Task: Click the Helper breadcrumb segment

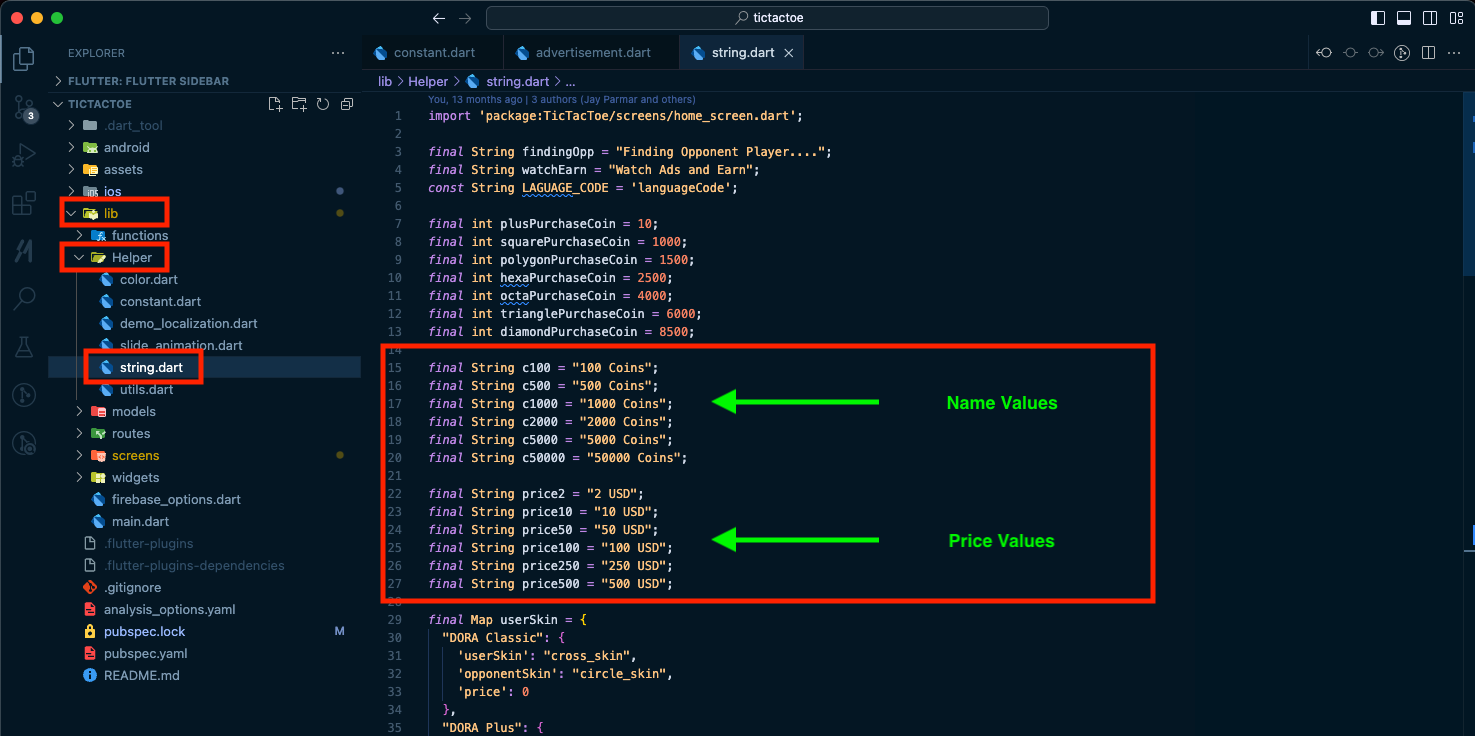Action: click(x=428, y=82)
